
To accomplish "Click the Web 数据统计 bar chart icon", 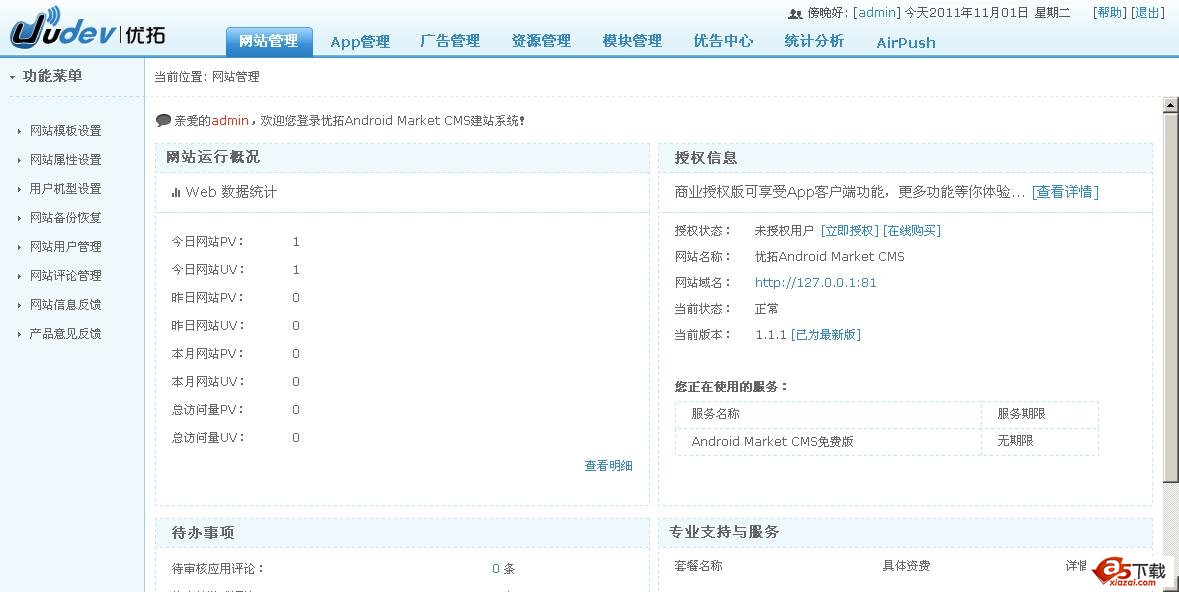I will click(x=176, y=192).
